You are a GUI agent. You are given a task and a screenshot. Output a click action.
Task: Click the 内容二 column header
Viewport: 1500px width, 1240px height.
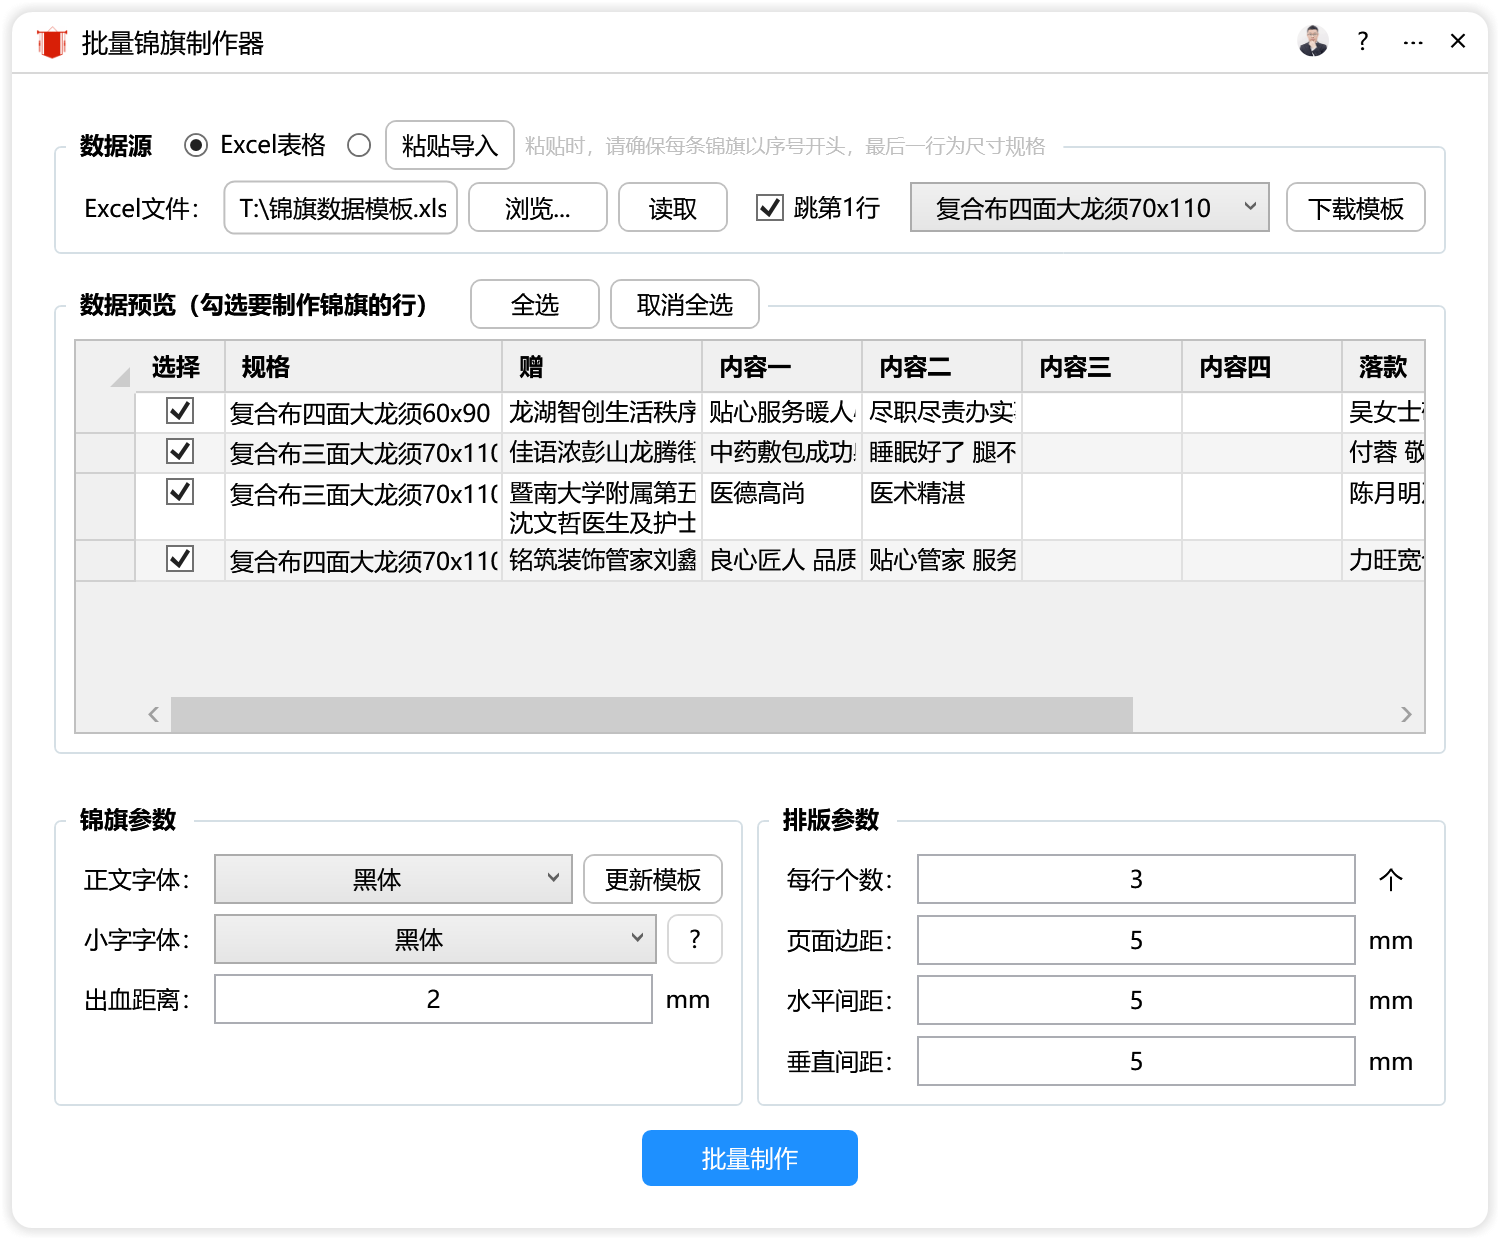click(943, 367)
